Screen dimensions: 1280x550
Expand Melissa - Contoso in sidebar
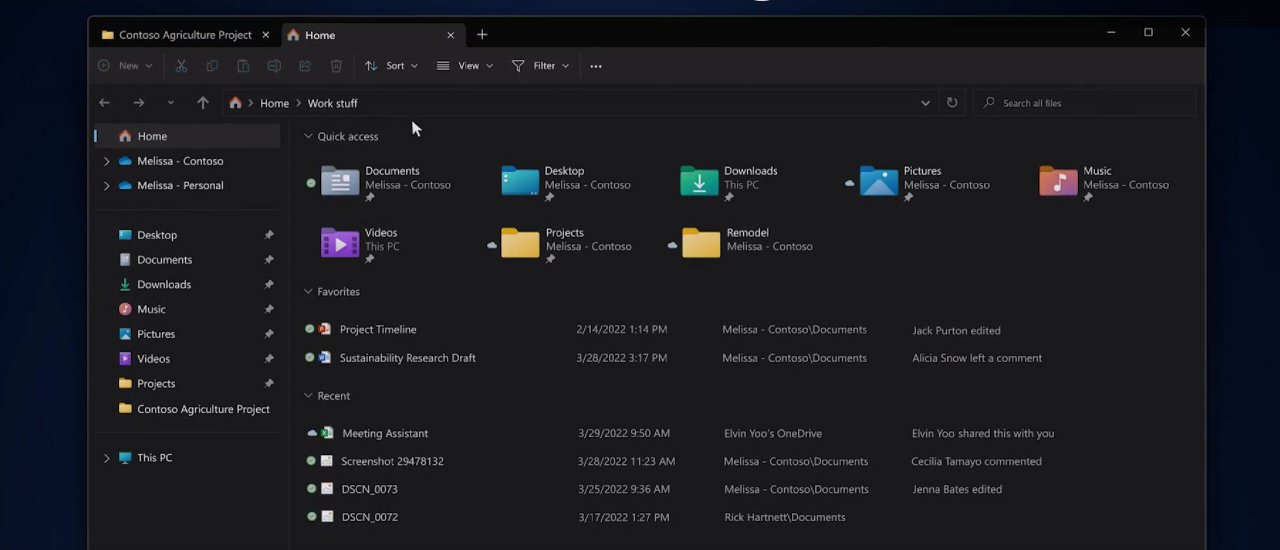coord(106,161)
